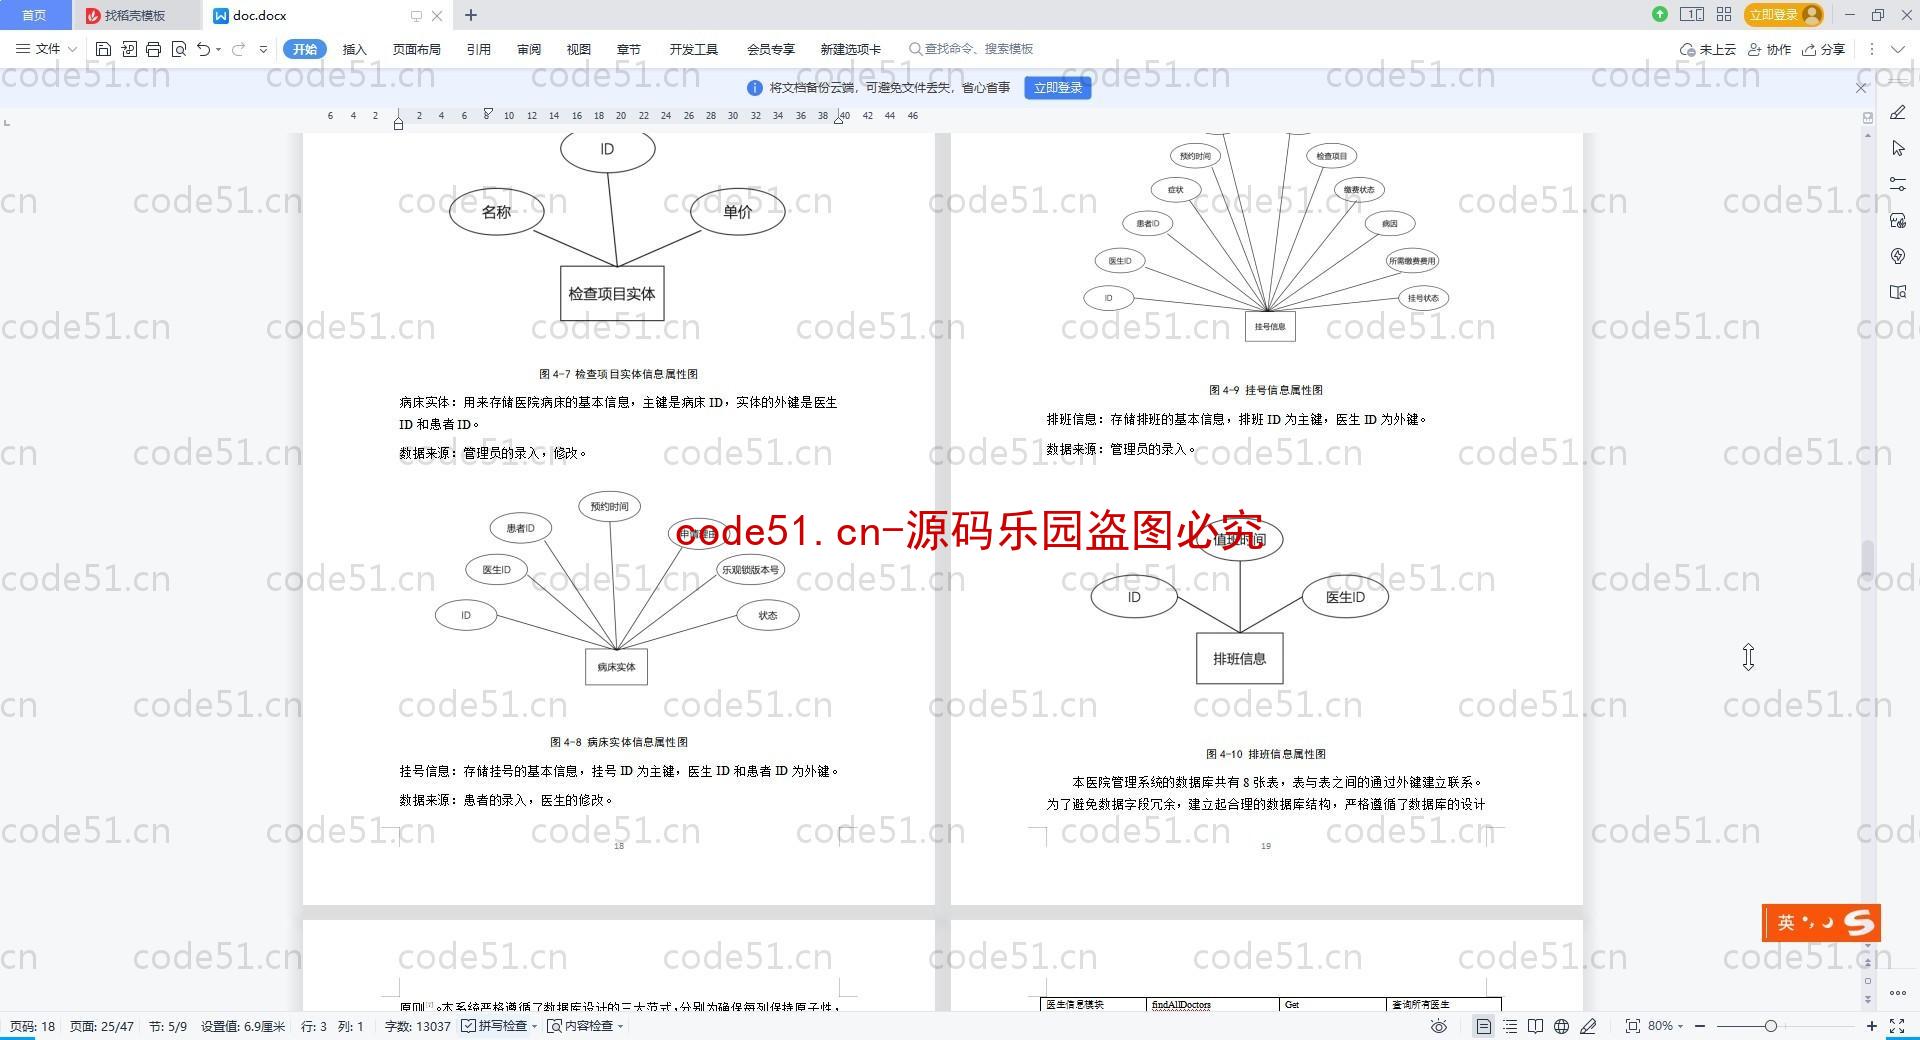1920x1040 pixels.
Task: Click the 字数: 13037 word count
Action: [417, 1026]
